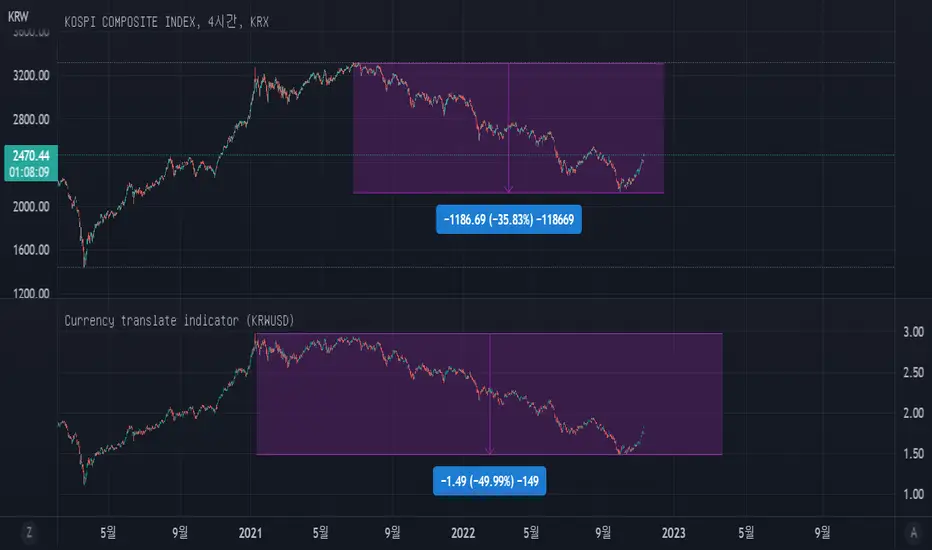Click the current price label 2470.44
The image size is (932, 550).
[x=30, y=154]
